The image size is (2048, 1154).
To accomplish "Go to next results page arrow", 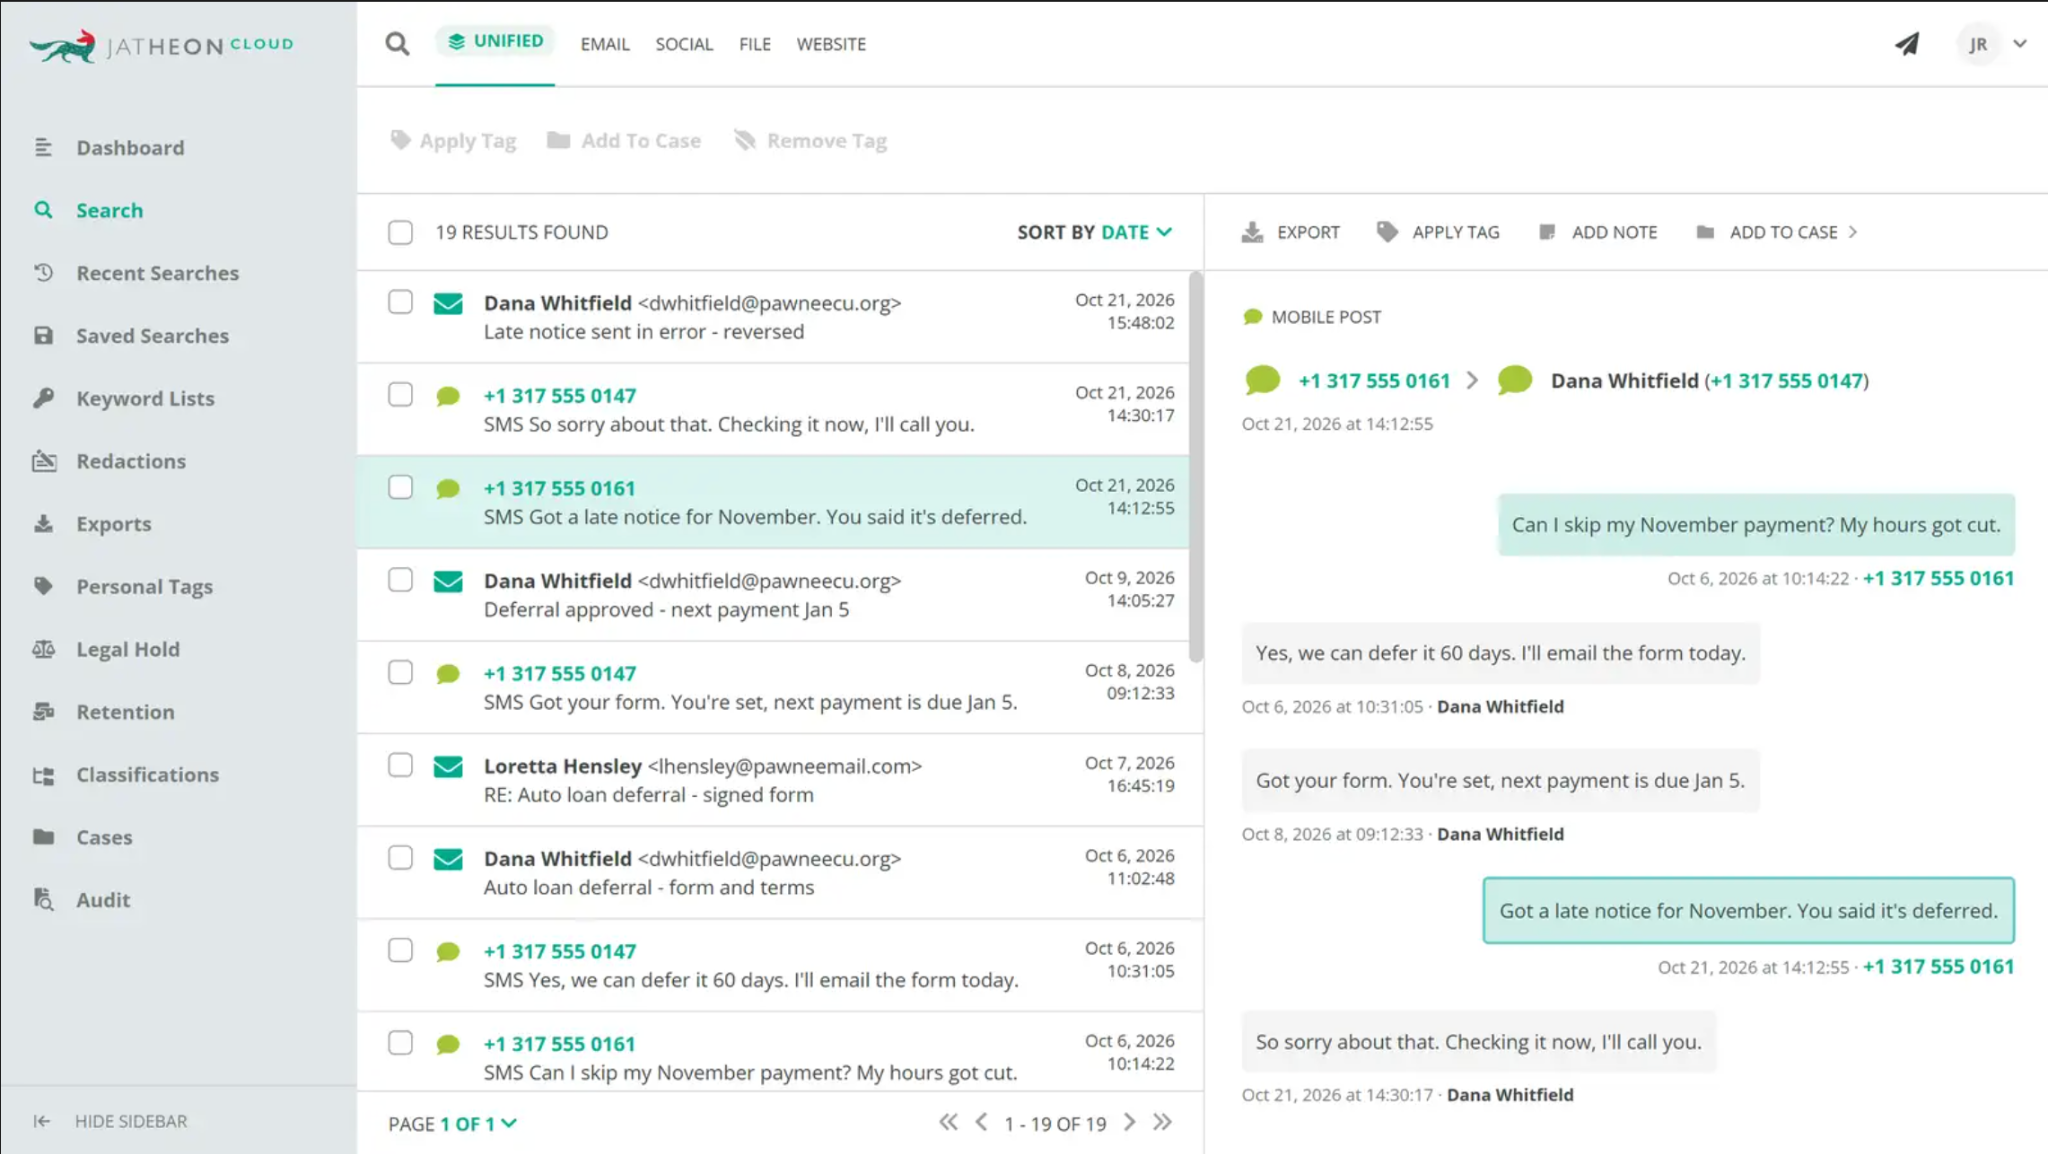I will 1129,1122.
